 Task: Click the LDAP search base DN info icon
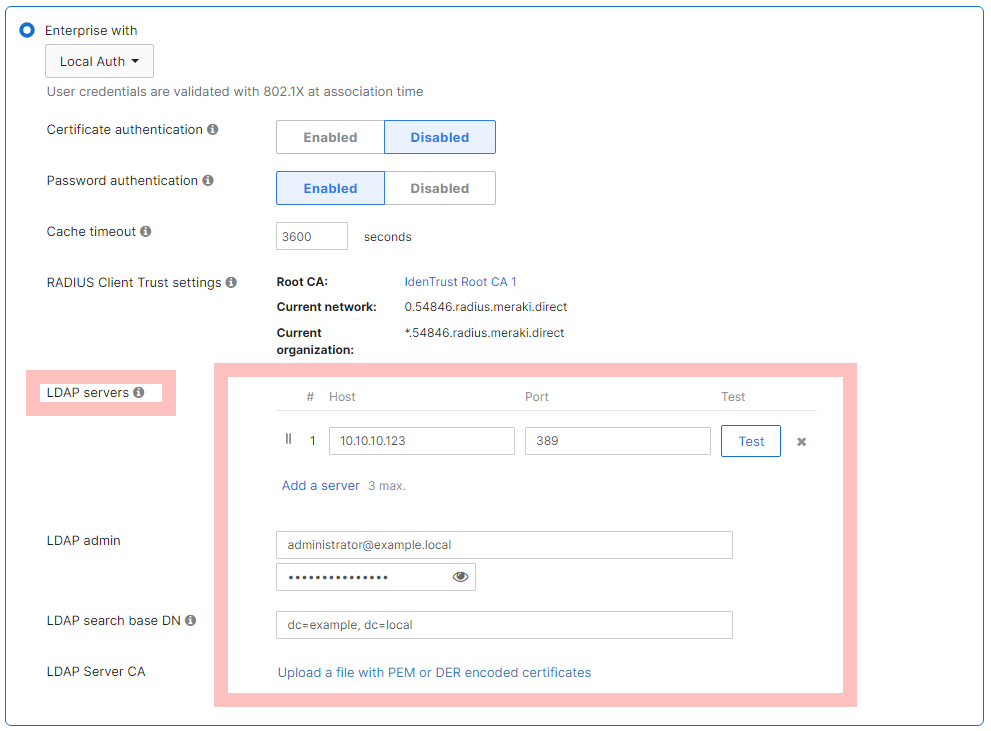click(x=189, y=620)
